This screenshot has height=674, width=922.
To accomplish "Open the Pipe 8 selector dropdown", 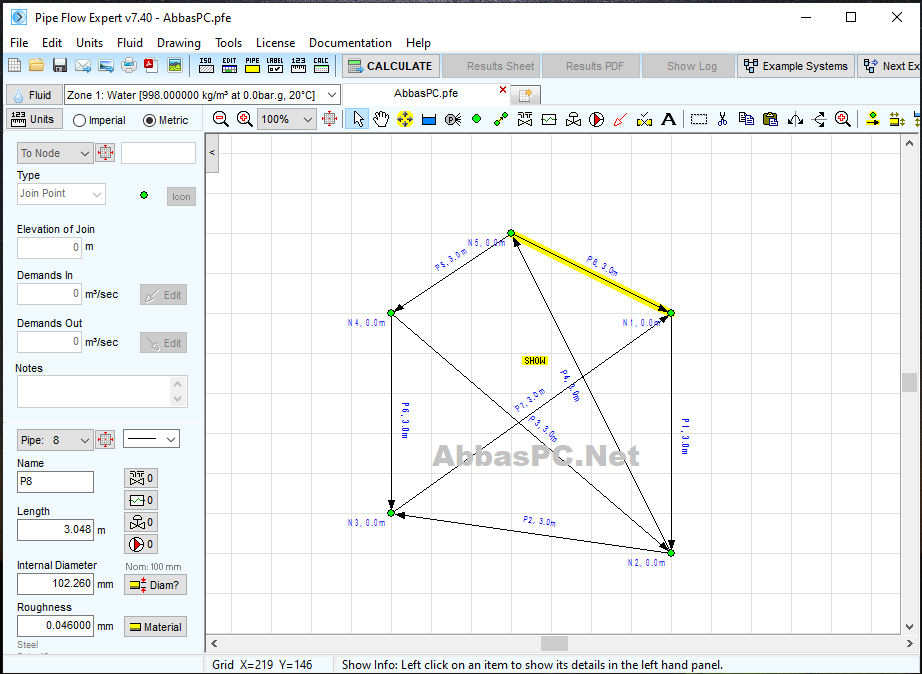I will point(55,440).
